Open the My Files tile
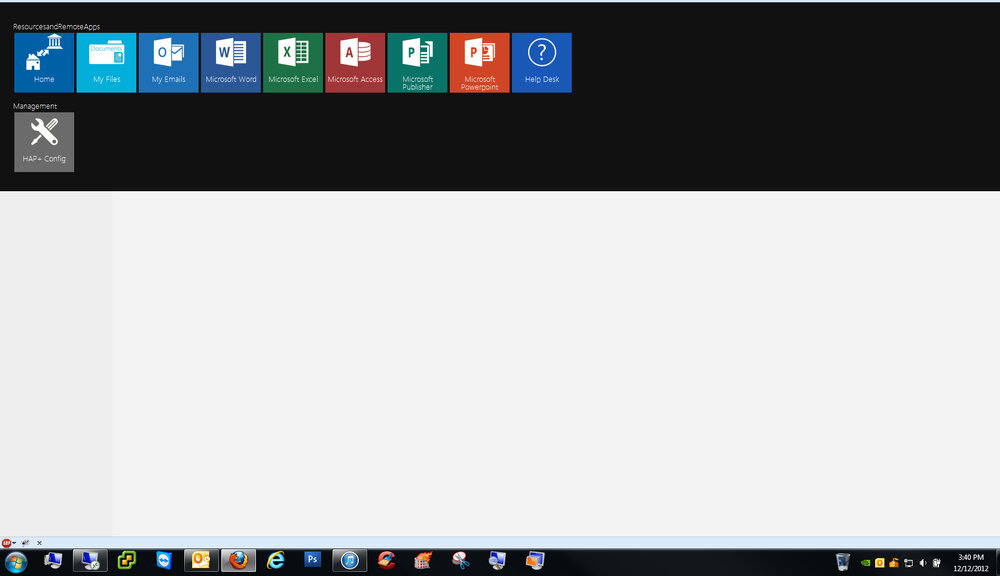This screenshot has width=1000, height=576. [x=107, y=63]
